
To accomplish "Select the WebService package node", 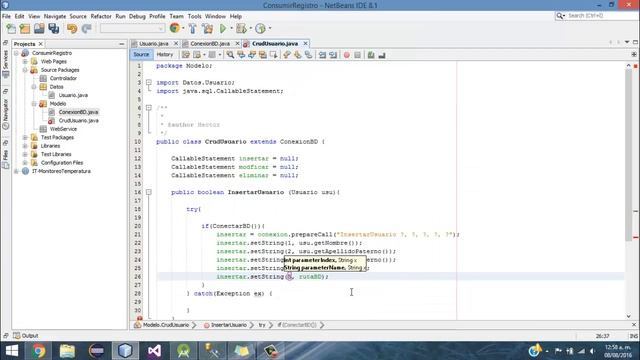I will click(x=63, y=129).
